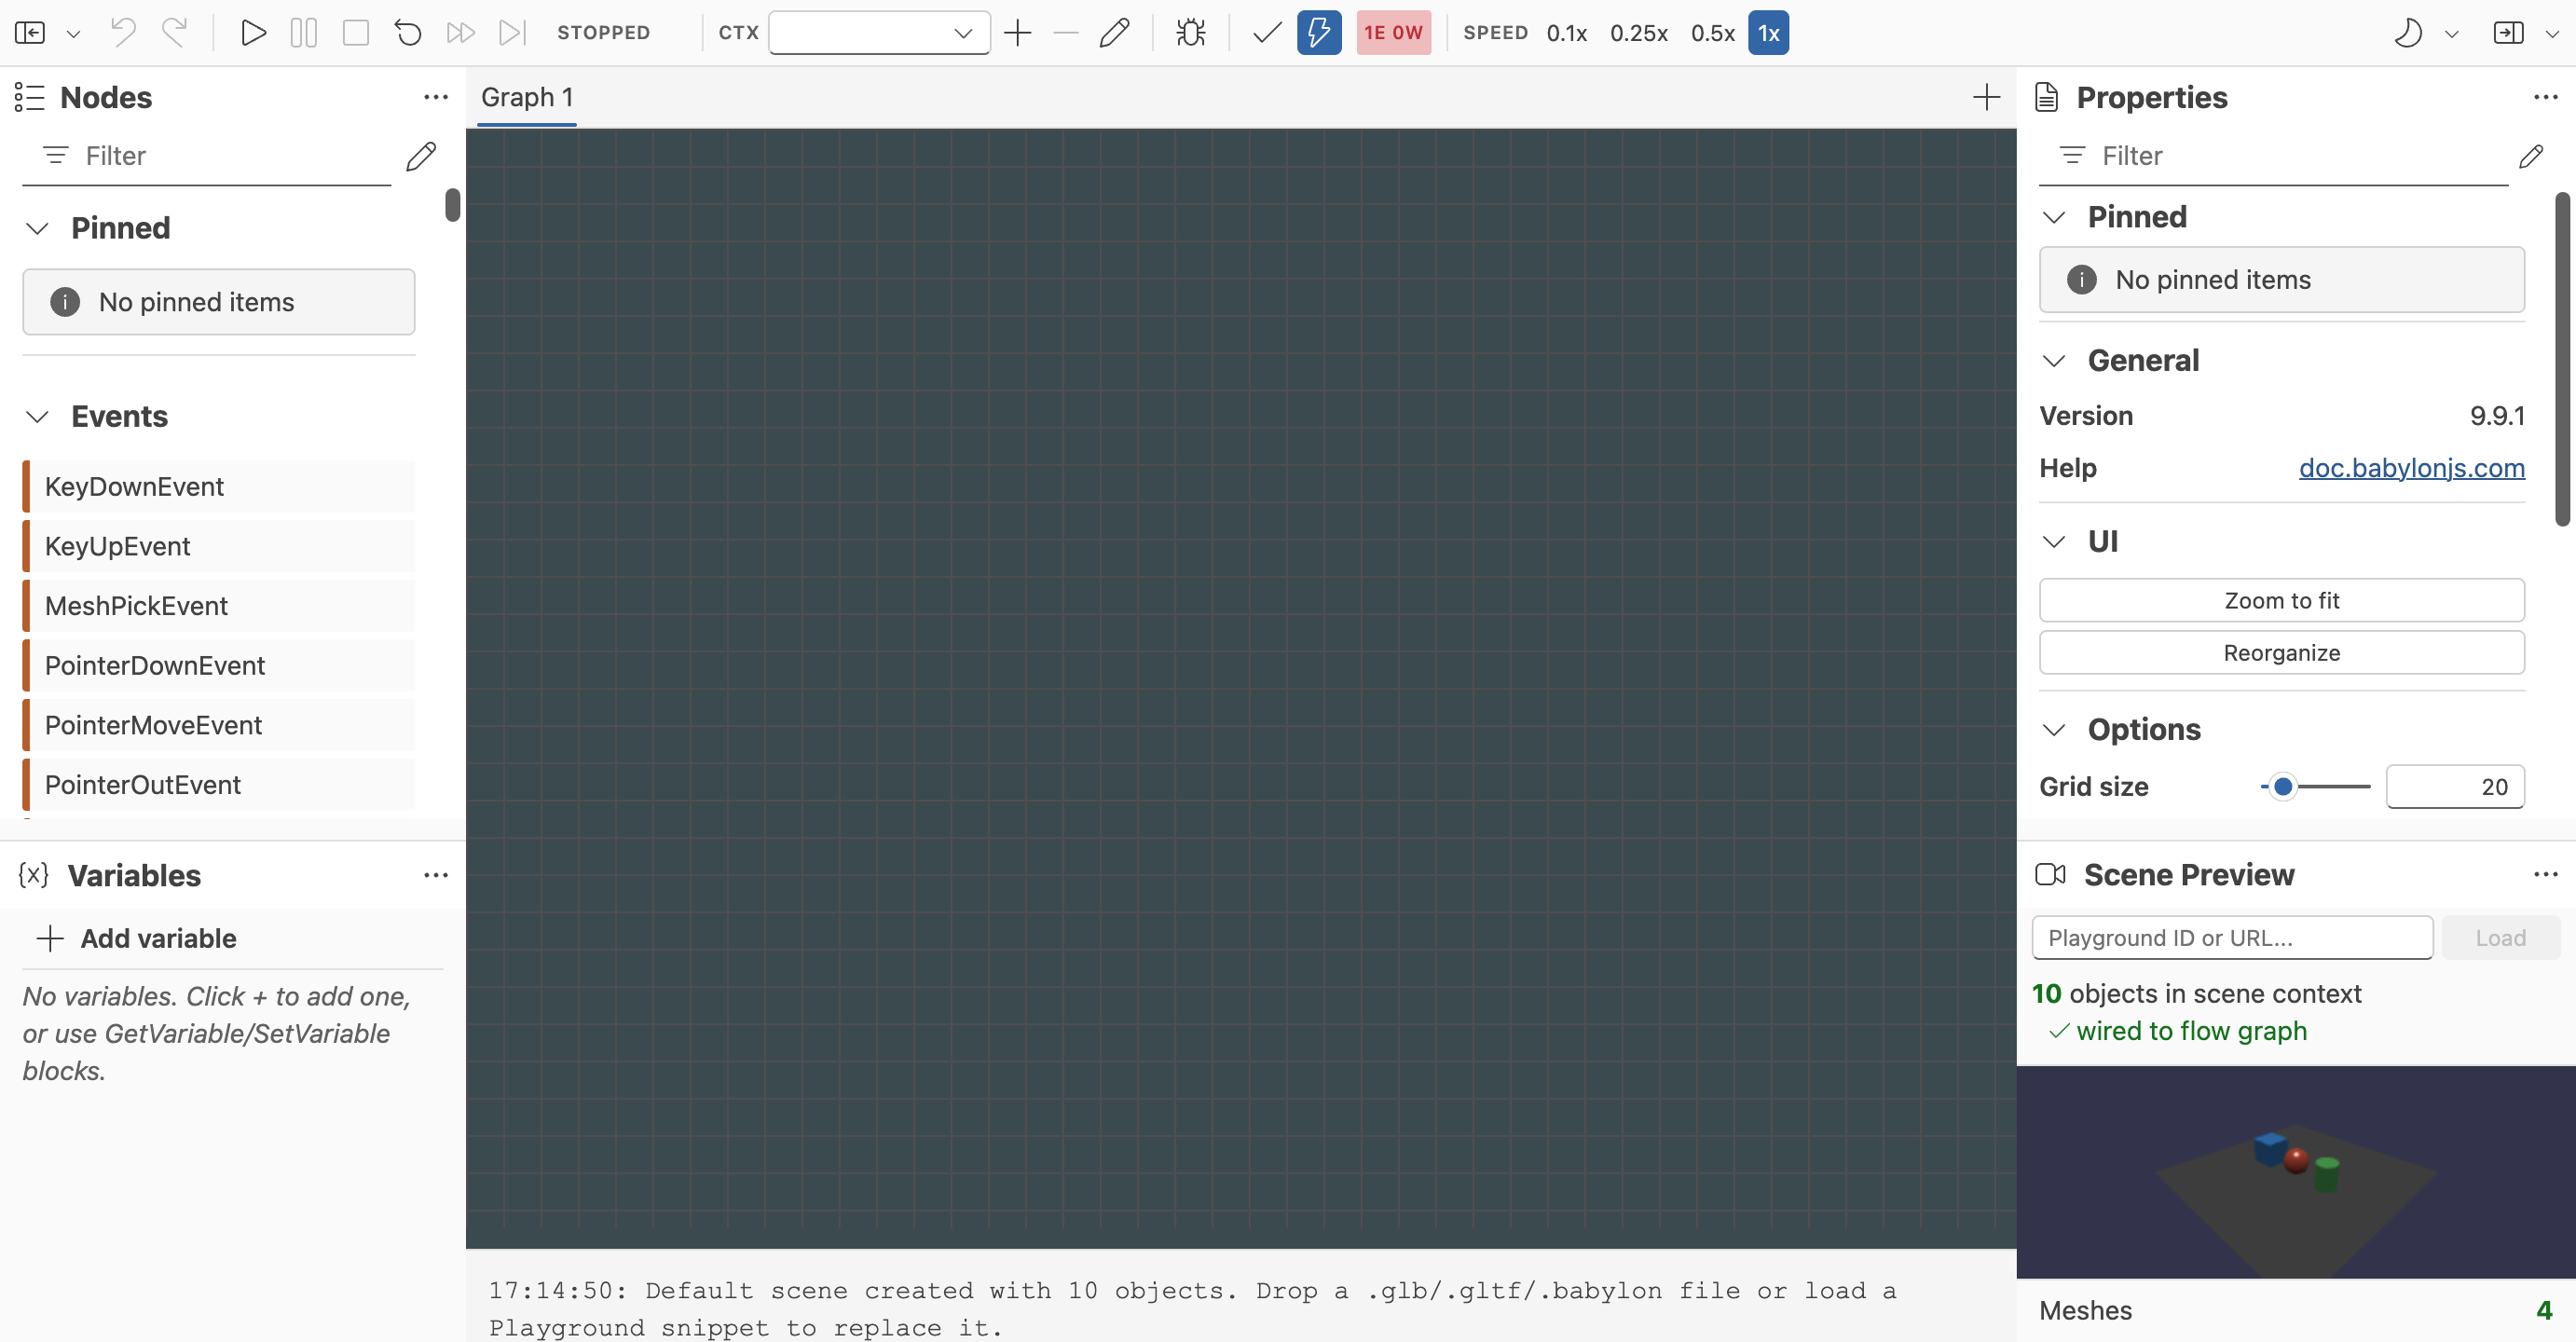Select the Graph 1 tab

point(527,97)
